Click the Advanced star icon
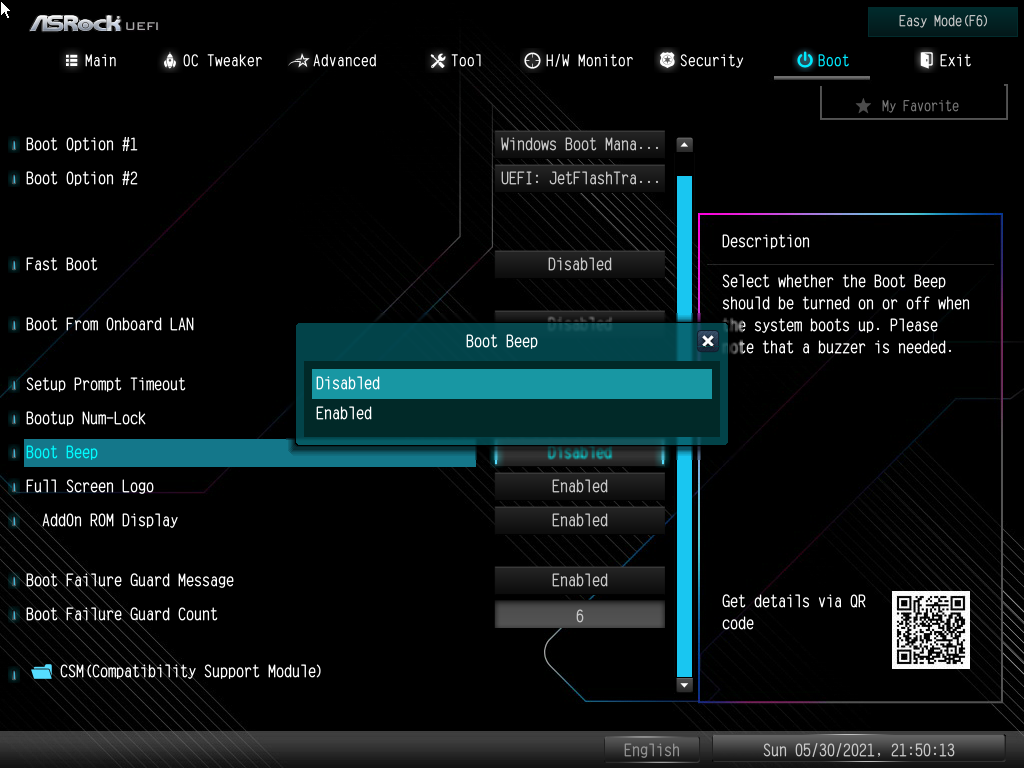 [299, 61]
